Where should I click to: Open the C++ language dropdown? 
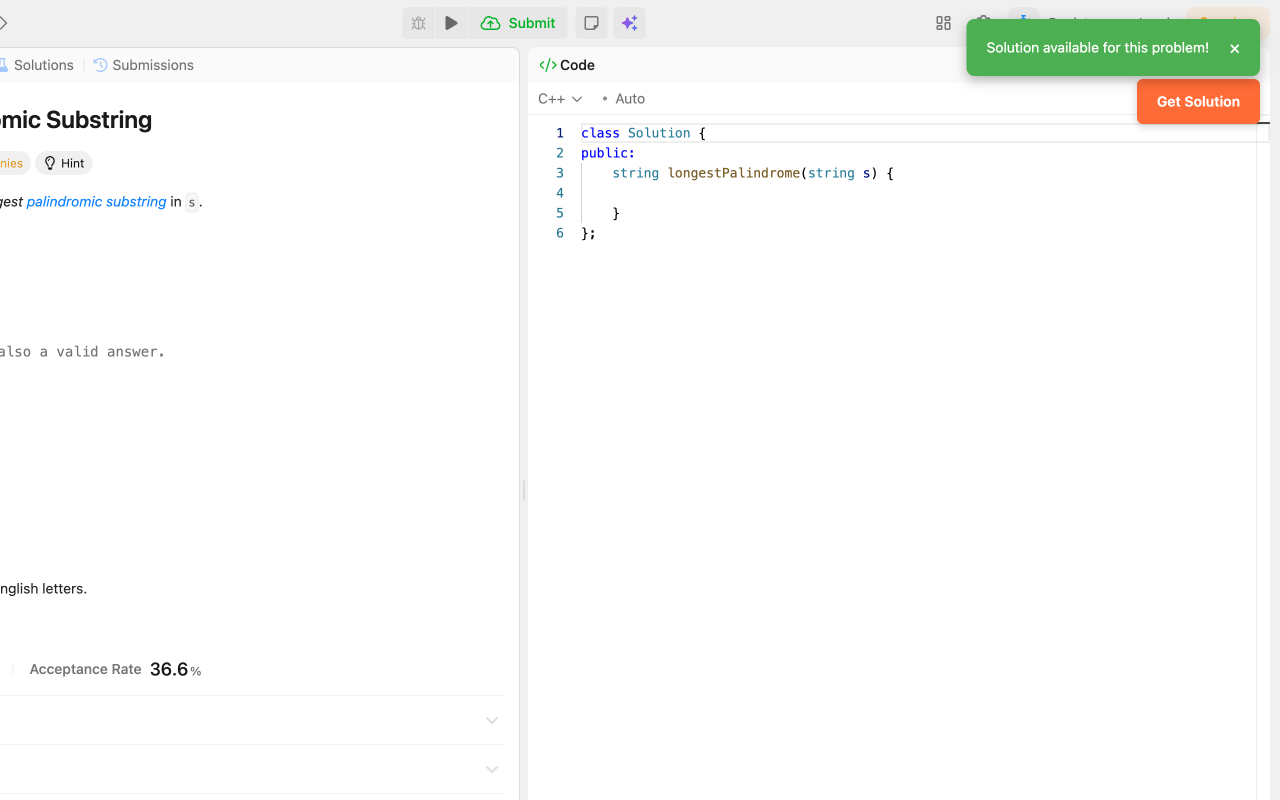(x=560, y=98)
